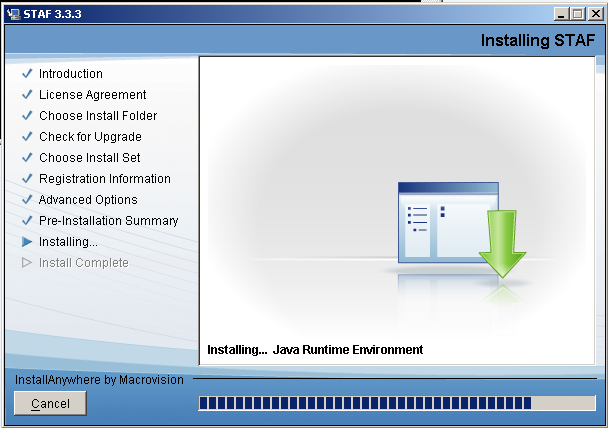Minimize the STAF installer window
610x430 pixels.
[x=559, y=13]
